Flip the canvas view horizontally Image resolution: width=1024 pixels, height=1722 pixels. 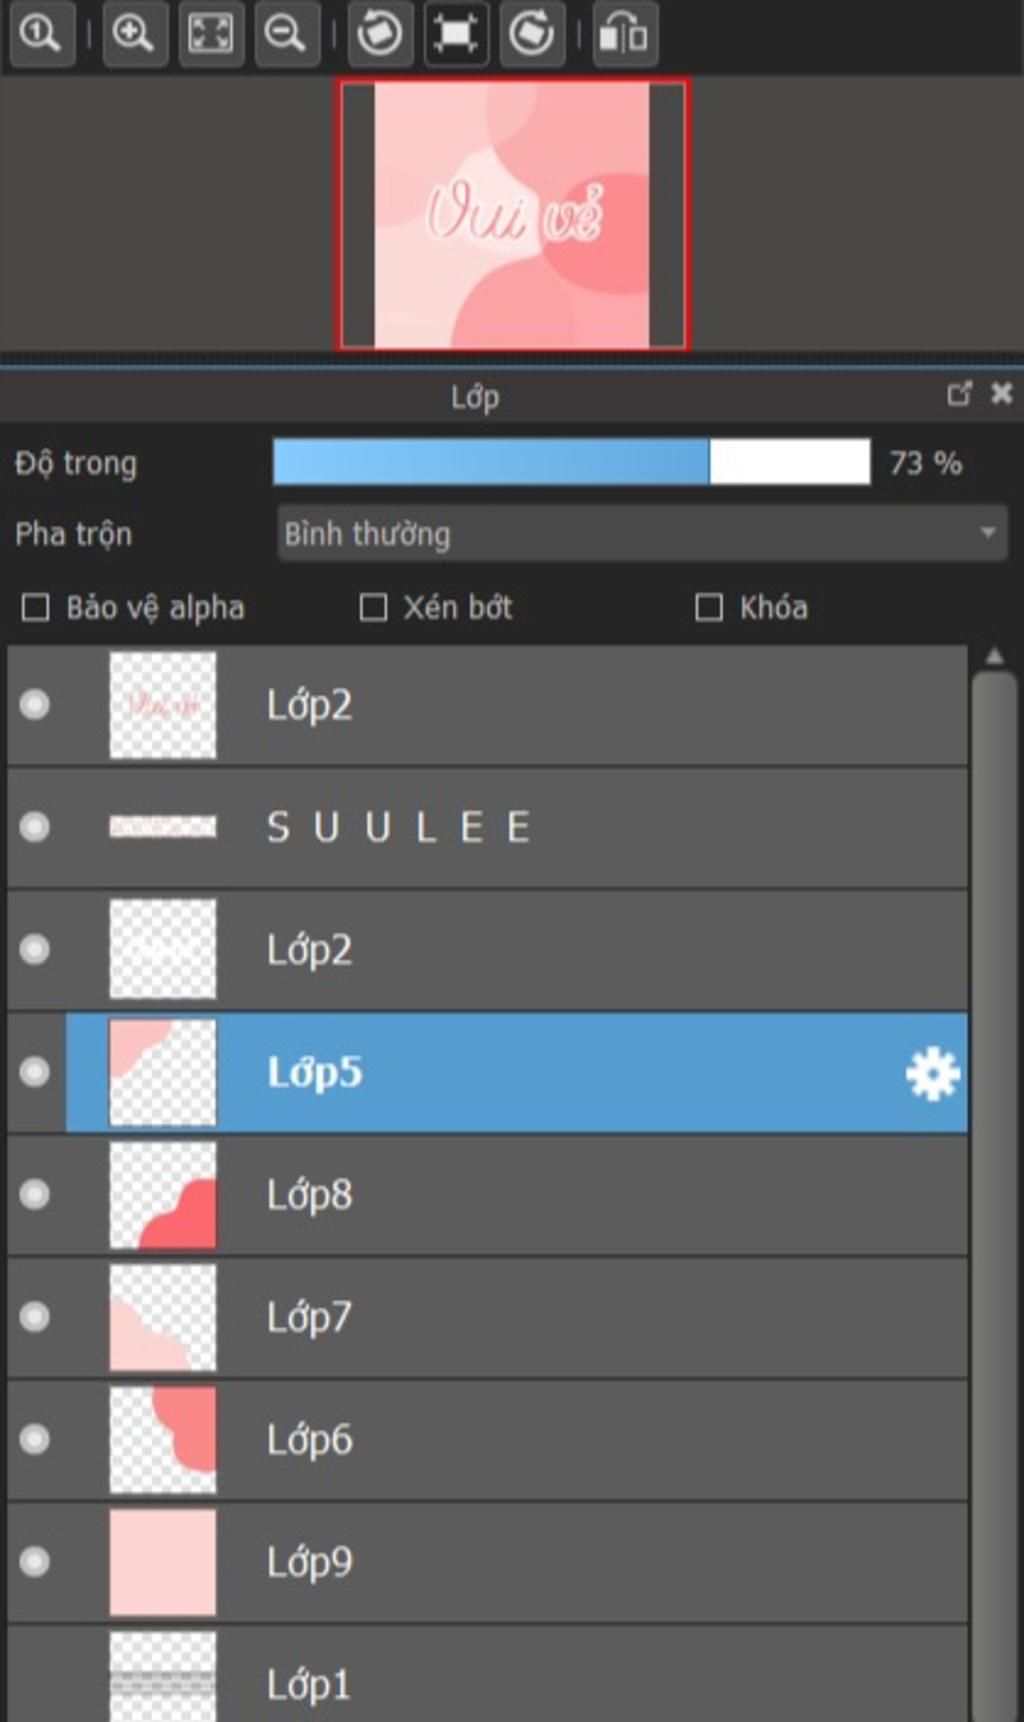coord(625,34)
